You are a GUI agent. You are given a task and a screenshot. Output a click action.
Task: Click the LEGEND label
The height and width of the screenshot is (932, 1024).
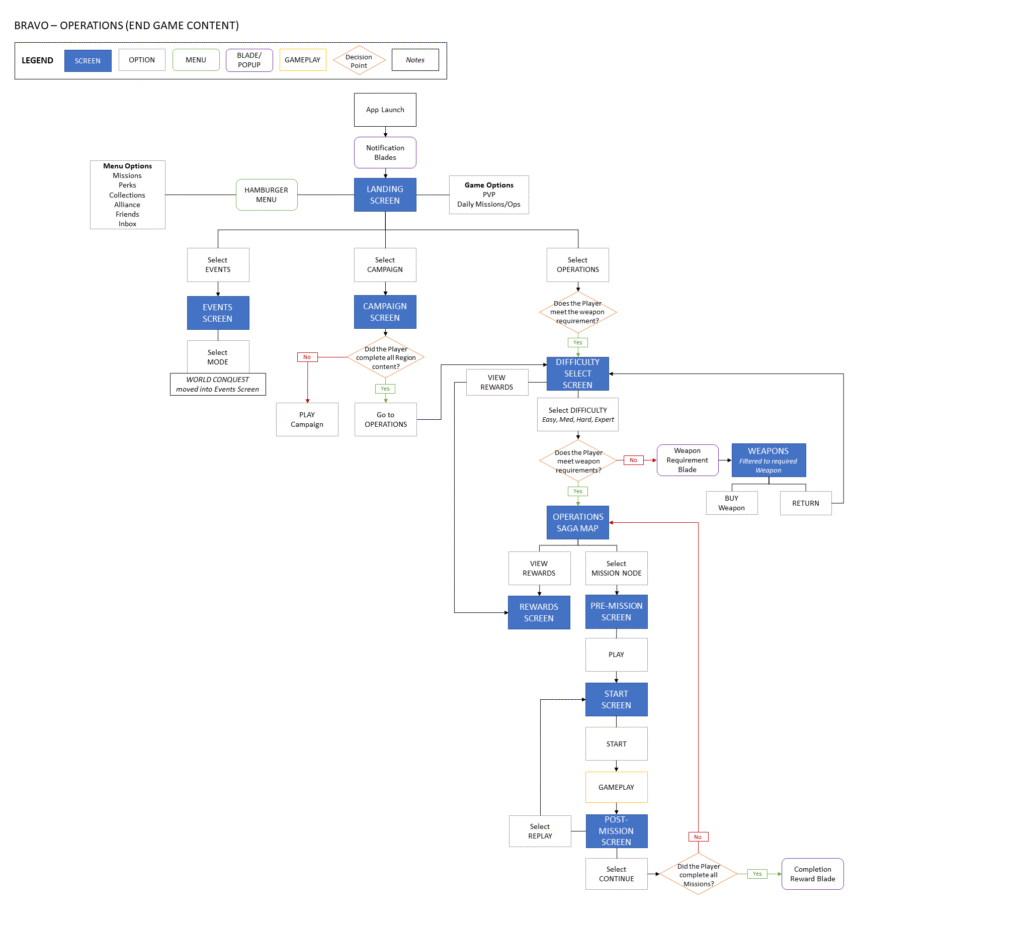(x=37, y=60)
